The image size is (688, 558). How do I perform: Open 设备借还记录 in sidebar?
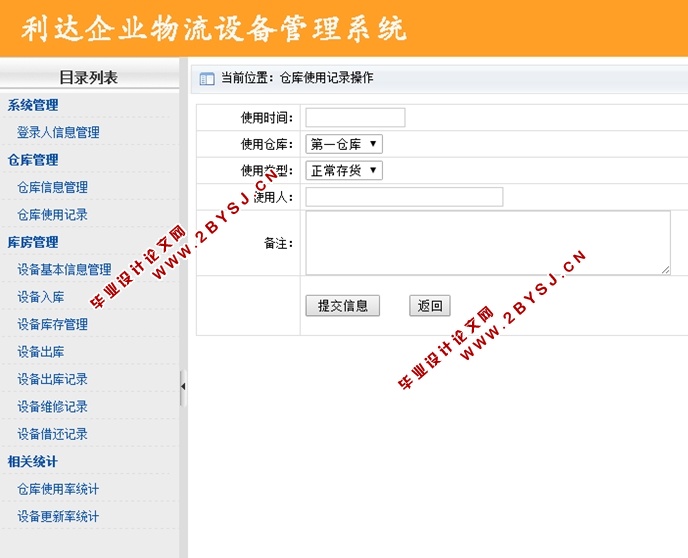coord(52,434)
